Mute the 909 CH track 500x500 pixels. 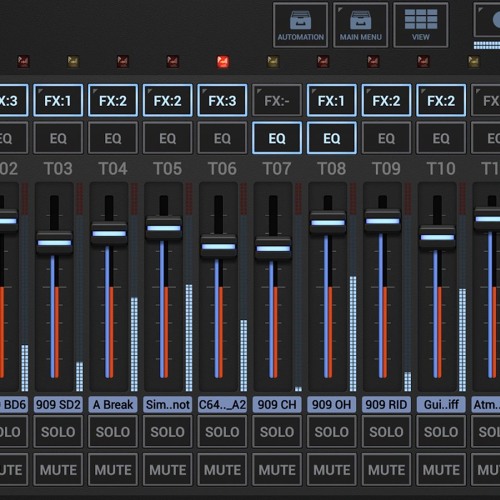277,470
